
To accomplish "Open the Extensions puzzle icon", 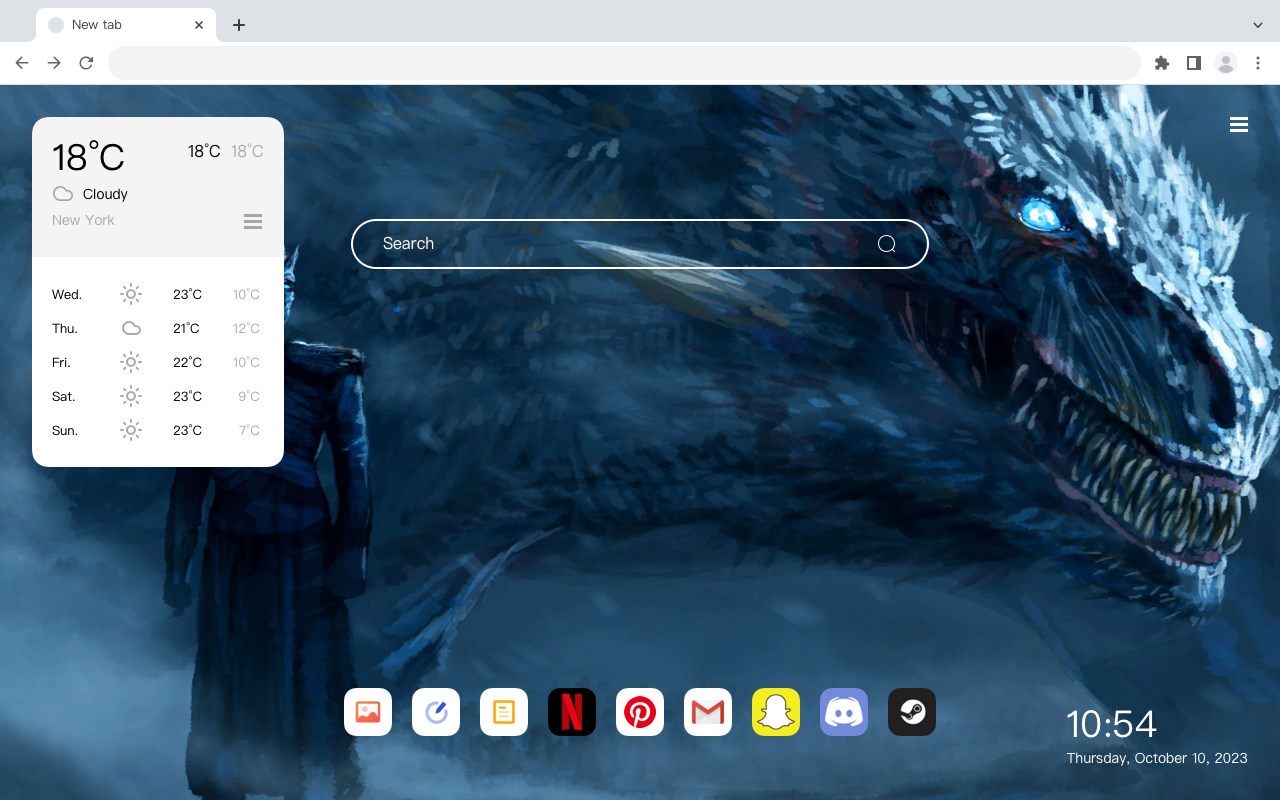I will point(1161,63).
